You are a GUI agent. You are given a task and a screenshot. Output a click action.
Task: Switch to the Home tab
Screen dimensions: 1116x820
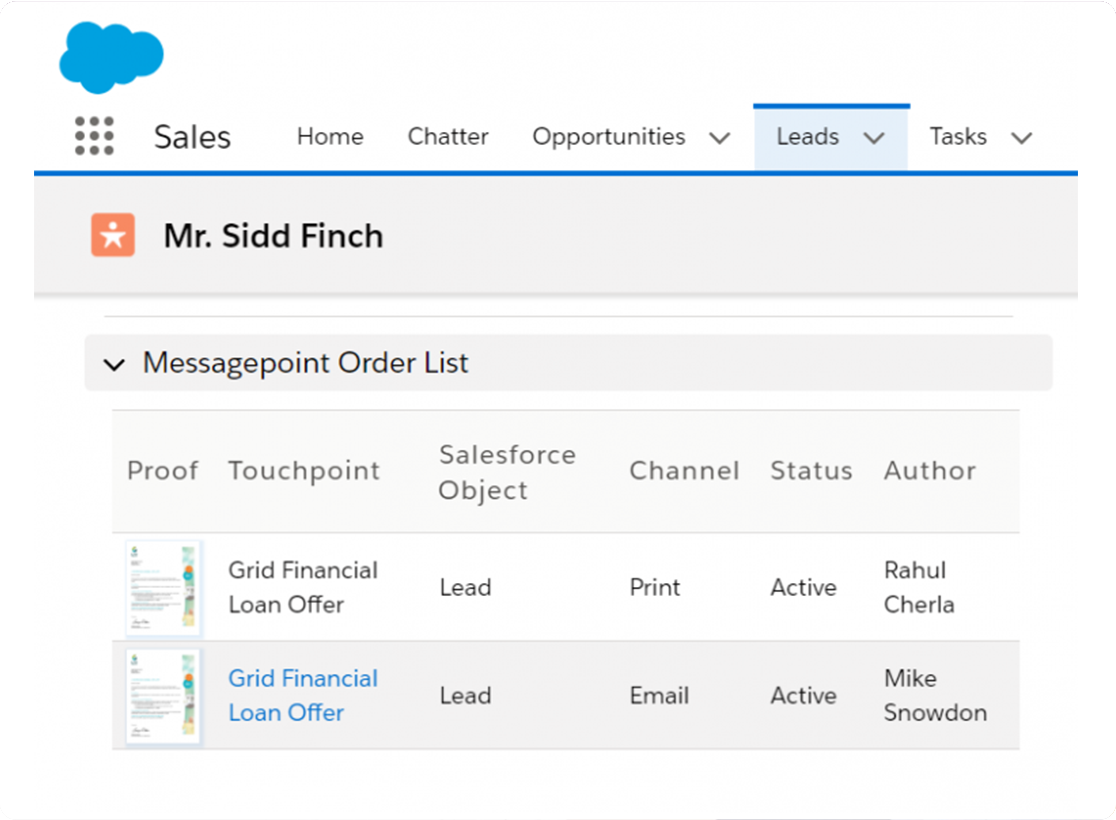(330, 137)
